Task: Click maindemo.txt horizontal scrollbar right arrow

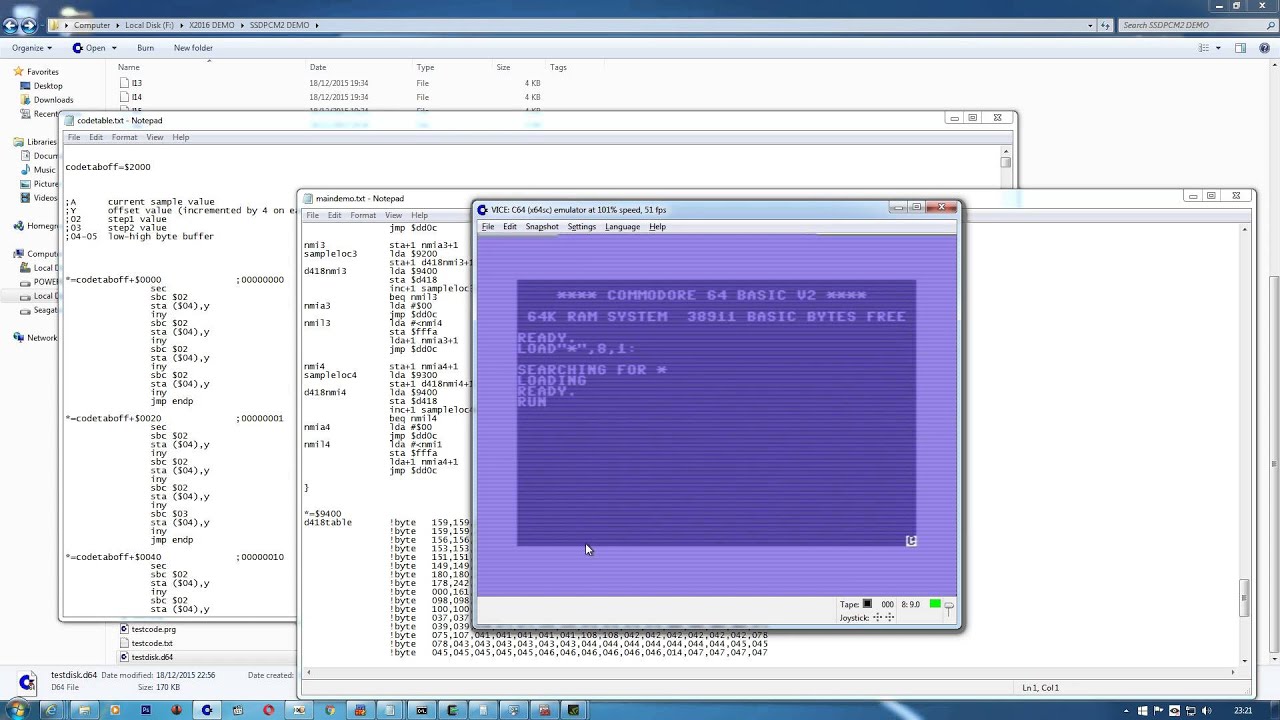Action: click(1234, 672)
